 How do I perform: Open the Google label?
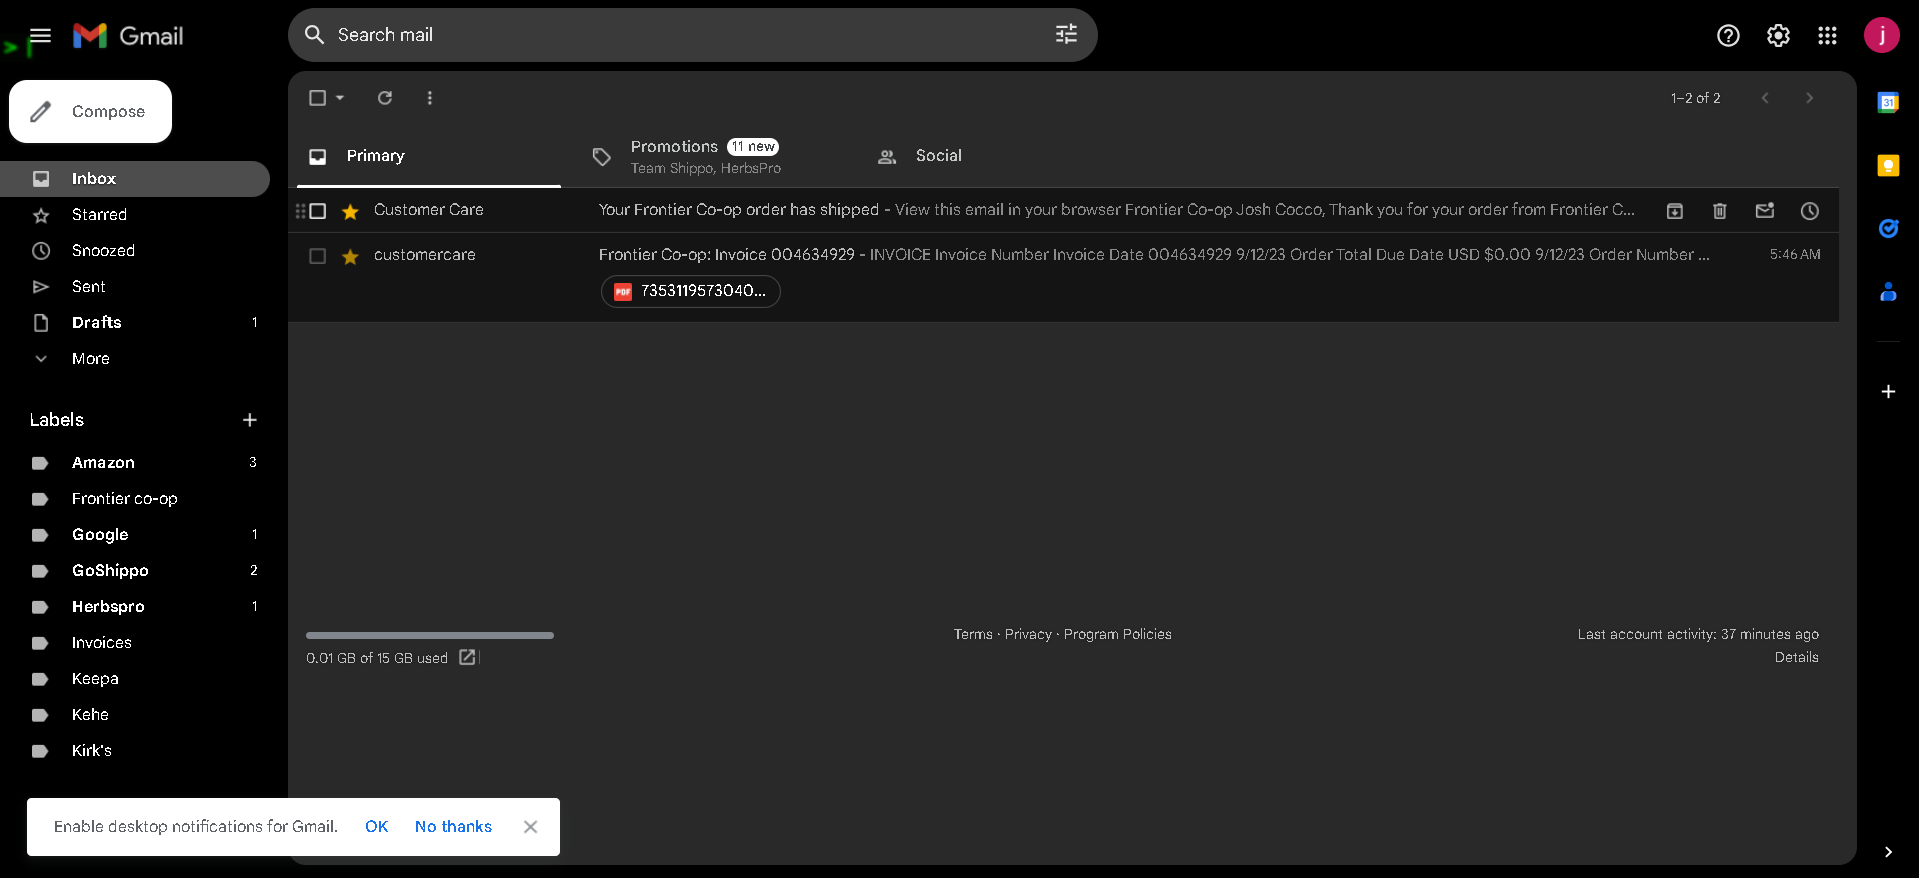pyautogui.click(x=135, y=535)
